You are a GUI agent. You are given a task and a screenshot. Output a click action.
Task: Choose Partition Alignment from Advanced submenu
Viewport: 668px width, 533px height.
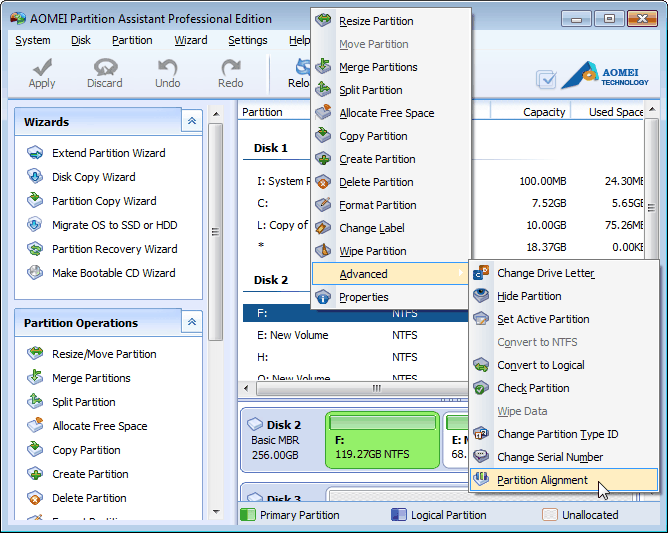coord(563,480)
